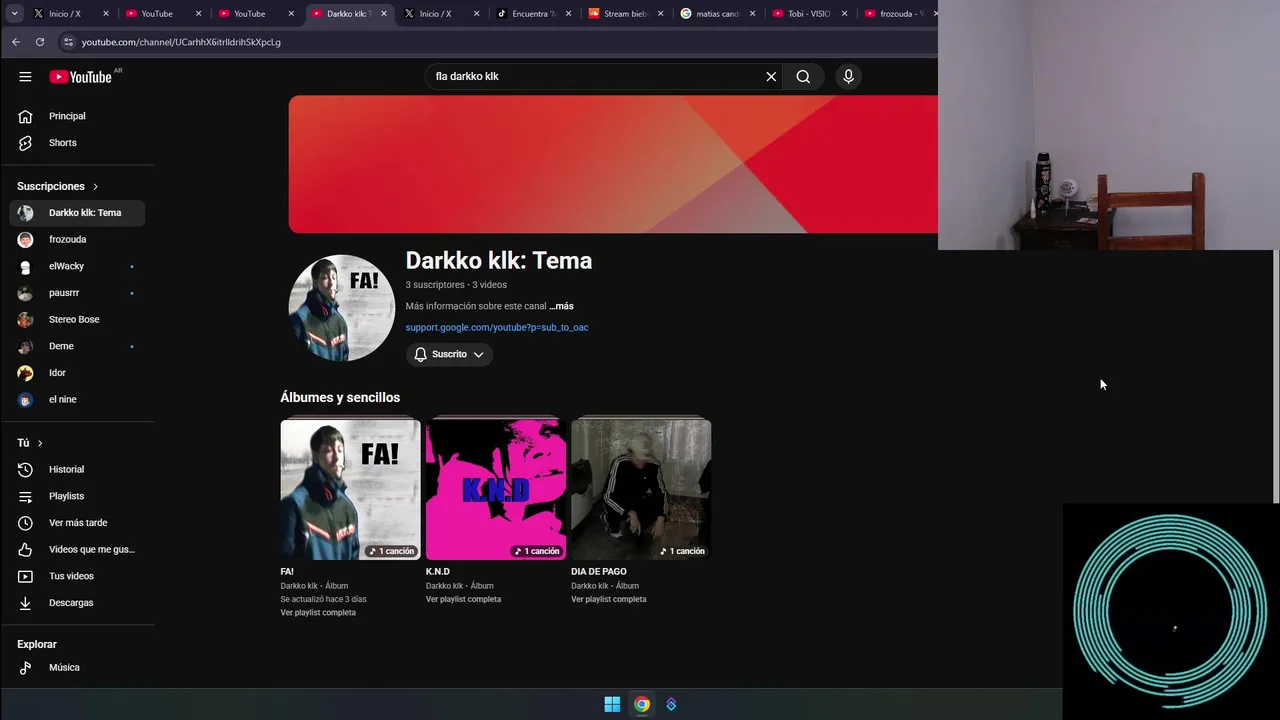Screen dimensions: 1280x720
Task: Click the browser back arrow
Action: (16, 42)
